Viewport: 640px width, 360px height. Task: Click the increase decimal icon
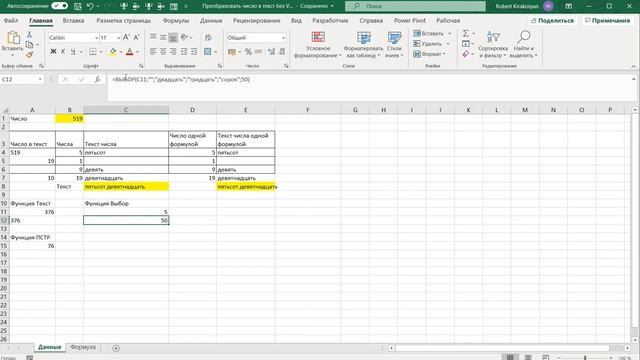point(271,51)
